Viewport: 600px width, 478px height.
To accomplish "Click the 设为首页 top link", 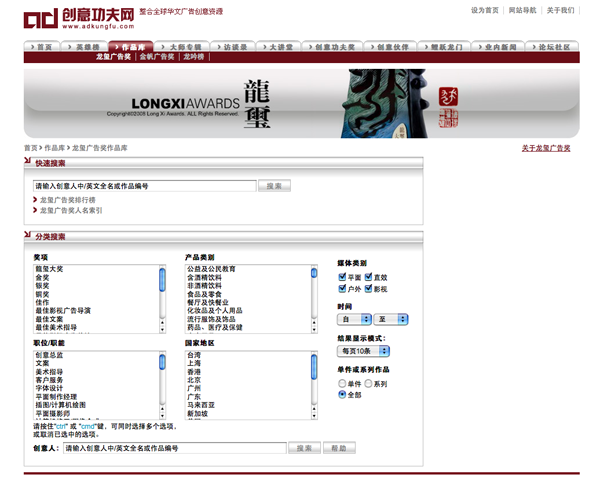I will [485, 10].
